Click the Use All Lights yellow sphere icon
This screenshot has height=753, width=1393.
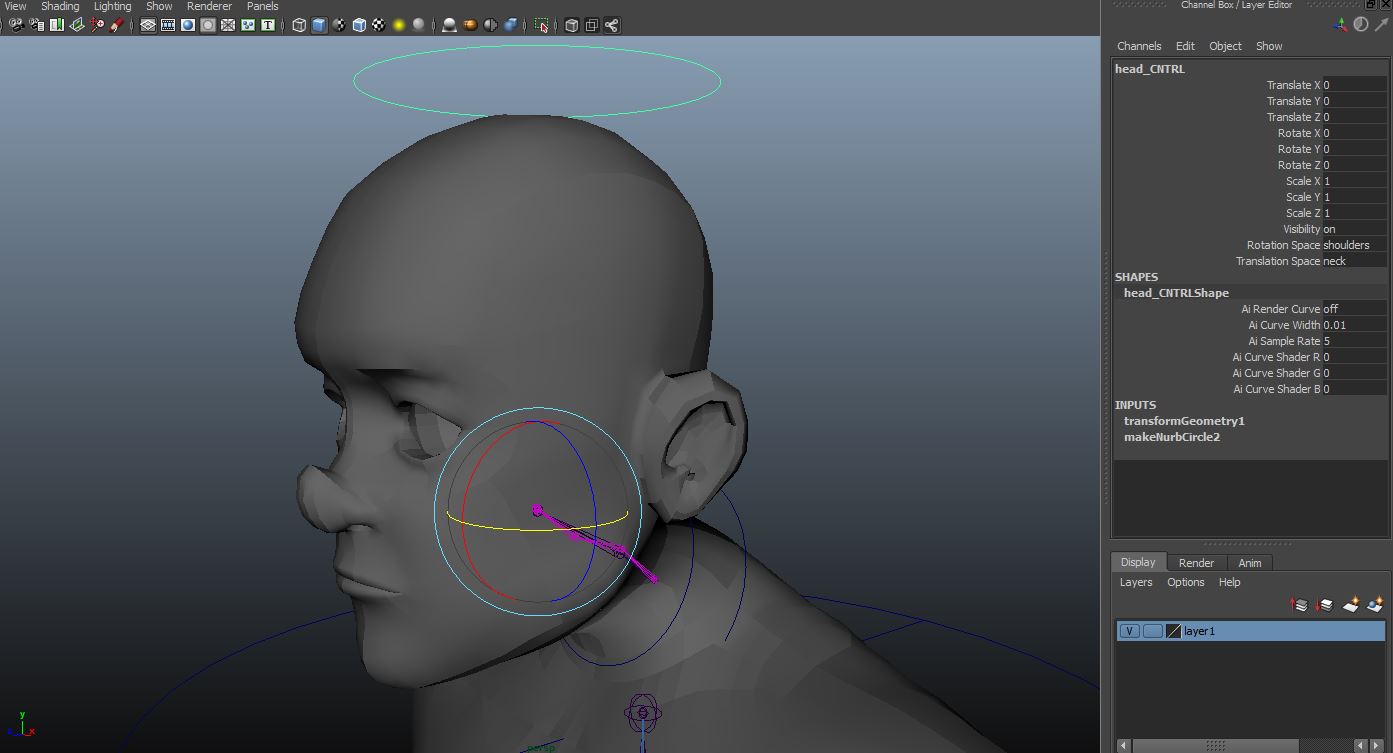pyautogui.click(x=399, y=25)
